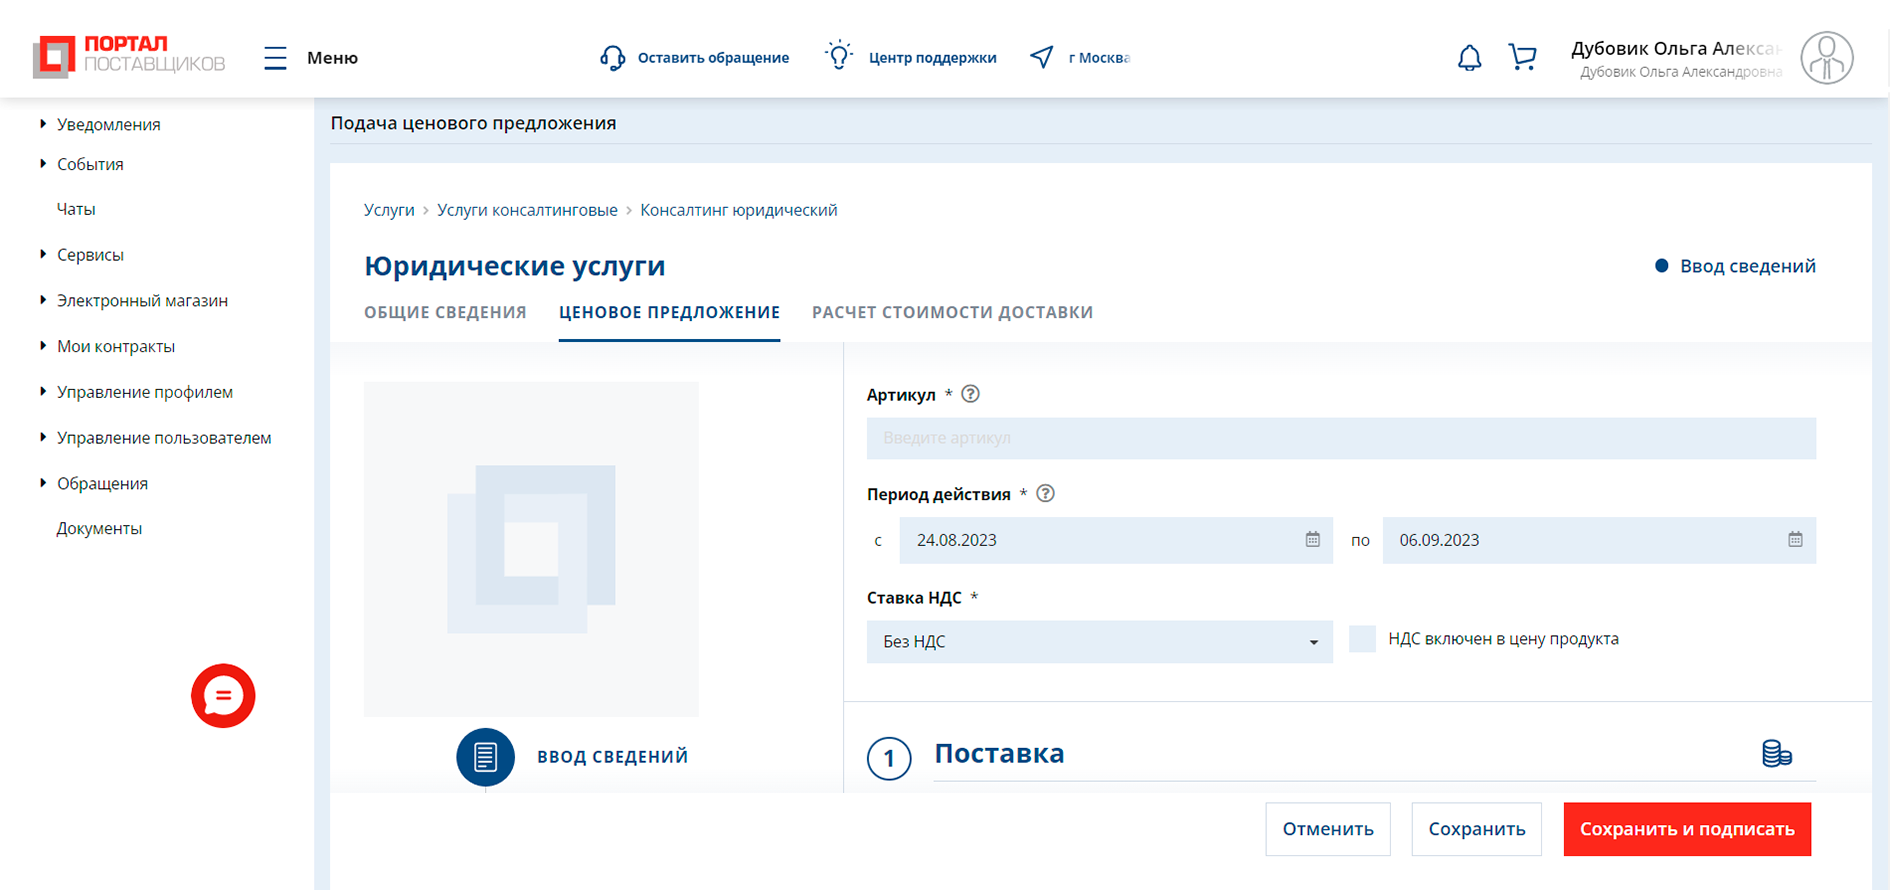Image resolution: width=1890 pixels, height=890 pixels.
Task: Click Ввод сведений status indicator
Action: pyautogui.click(x=1735, y=266)
